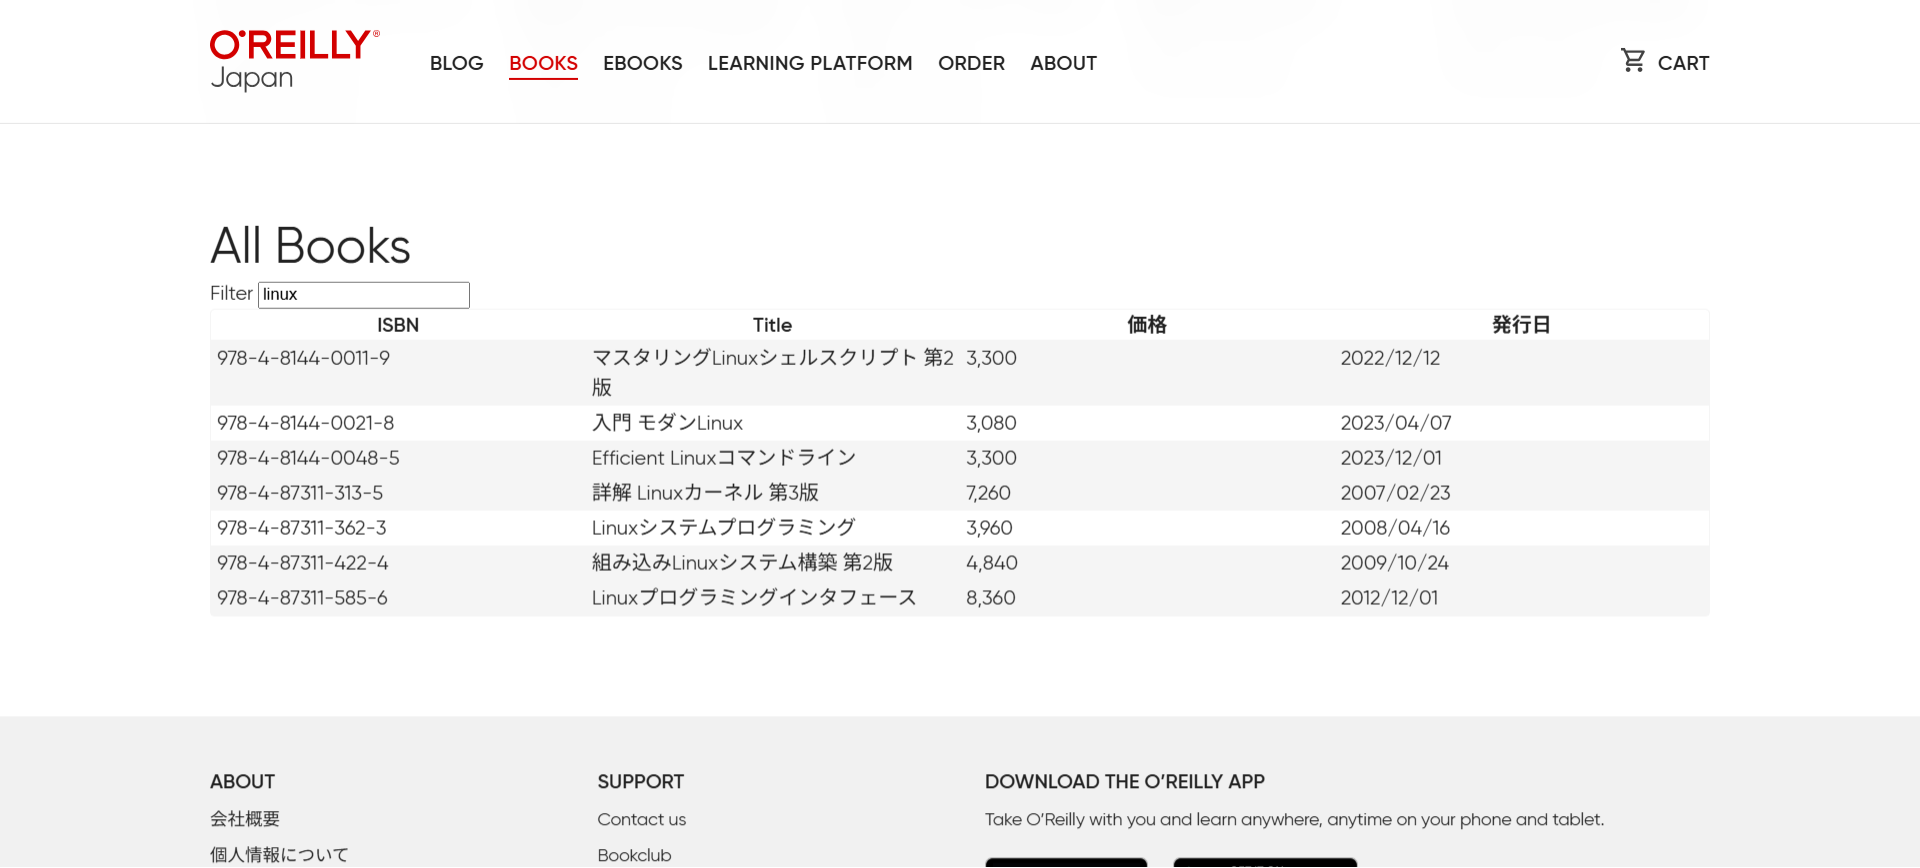Open the 会社概要 footer link

[245, 819]
